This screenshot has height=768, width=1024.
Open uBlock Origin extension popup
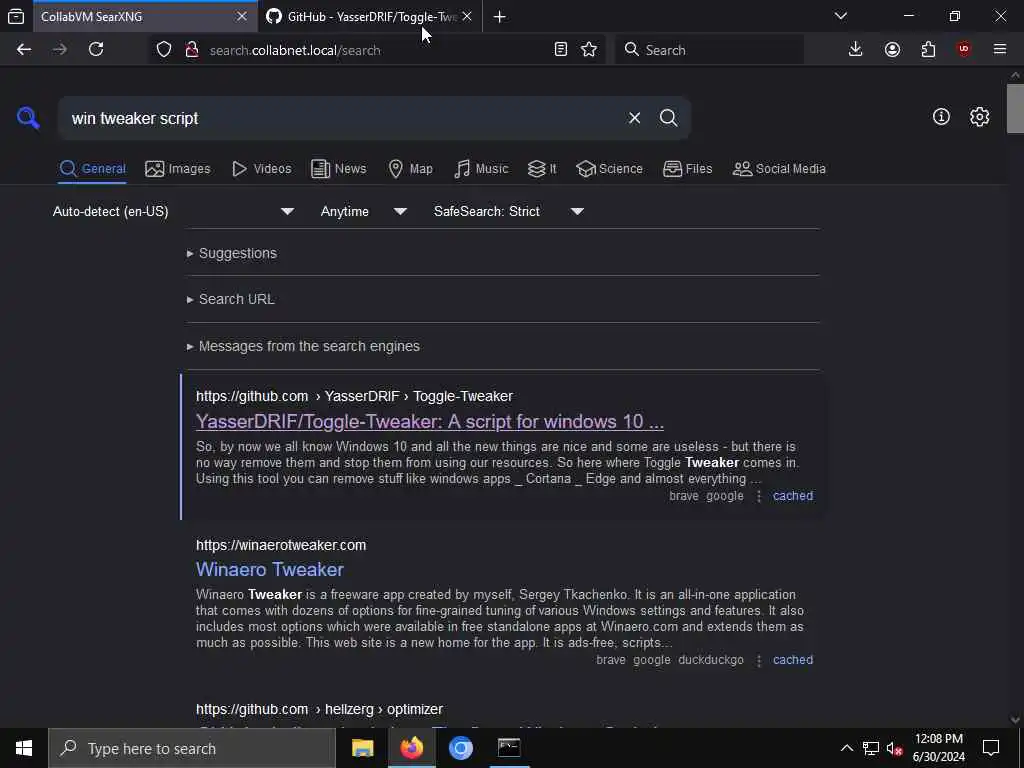(x=964, y=50)
